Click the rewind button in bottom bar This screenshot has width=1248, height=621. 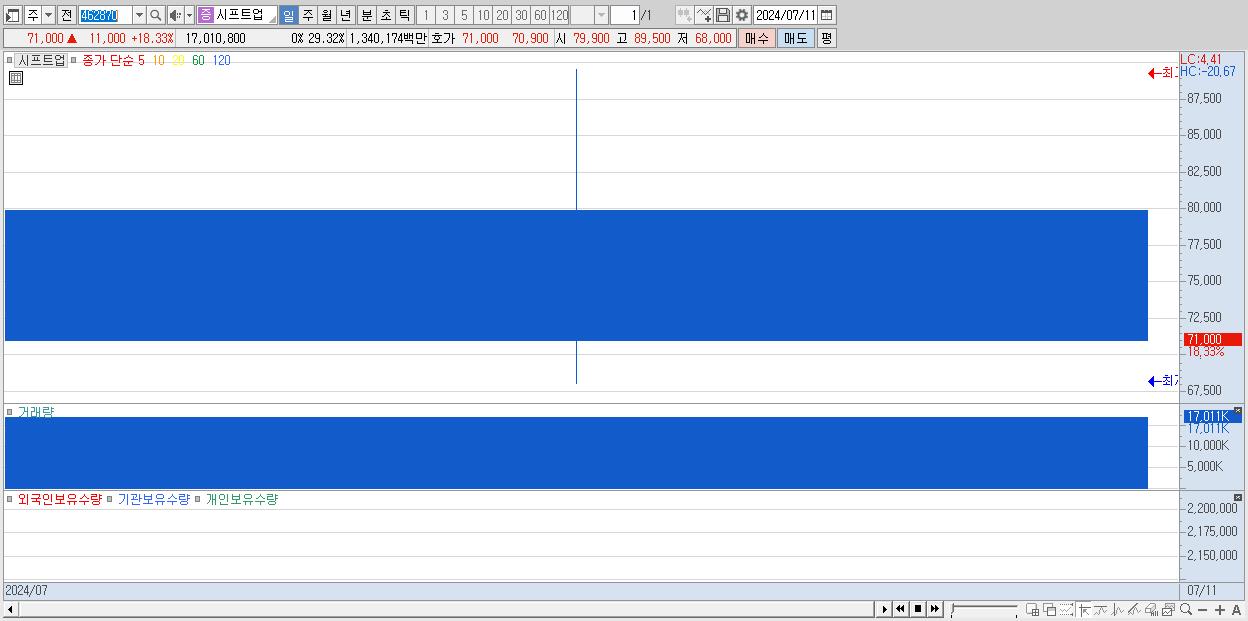coord(901,609)
